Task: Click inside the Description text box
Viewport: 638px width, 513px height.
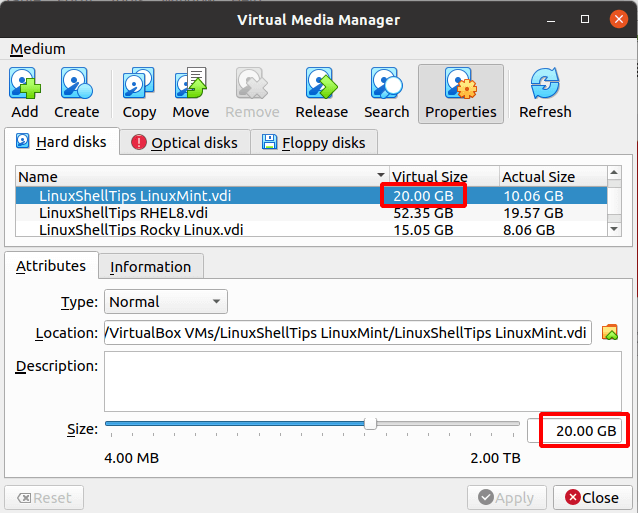Action: point(363,382)
